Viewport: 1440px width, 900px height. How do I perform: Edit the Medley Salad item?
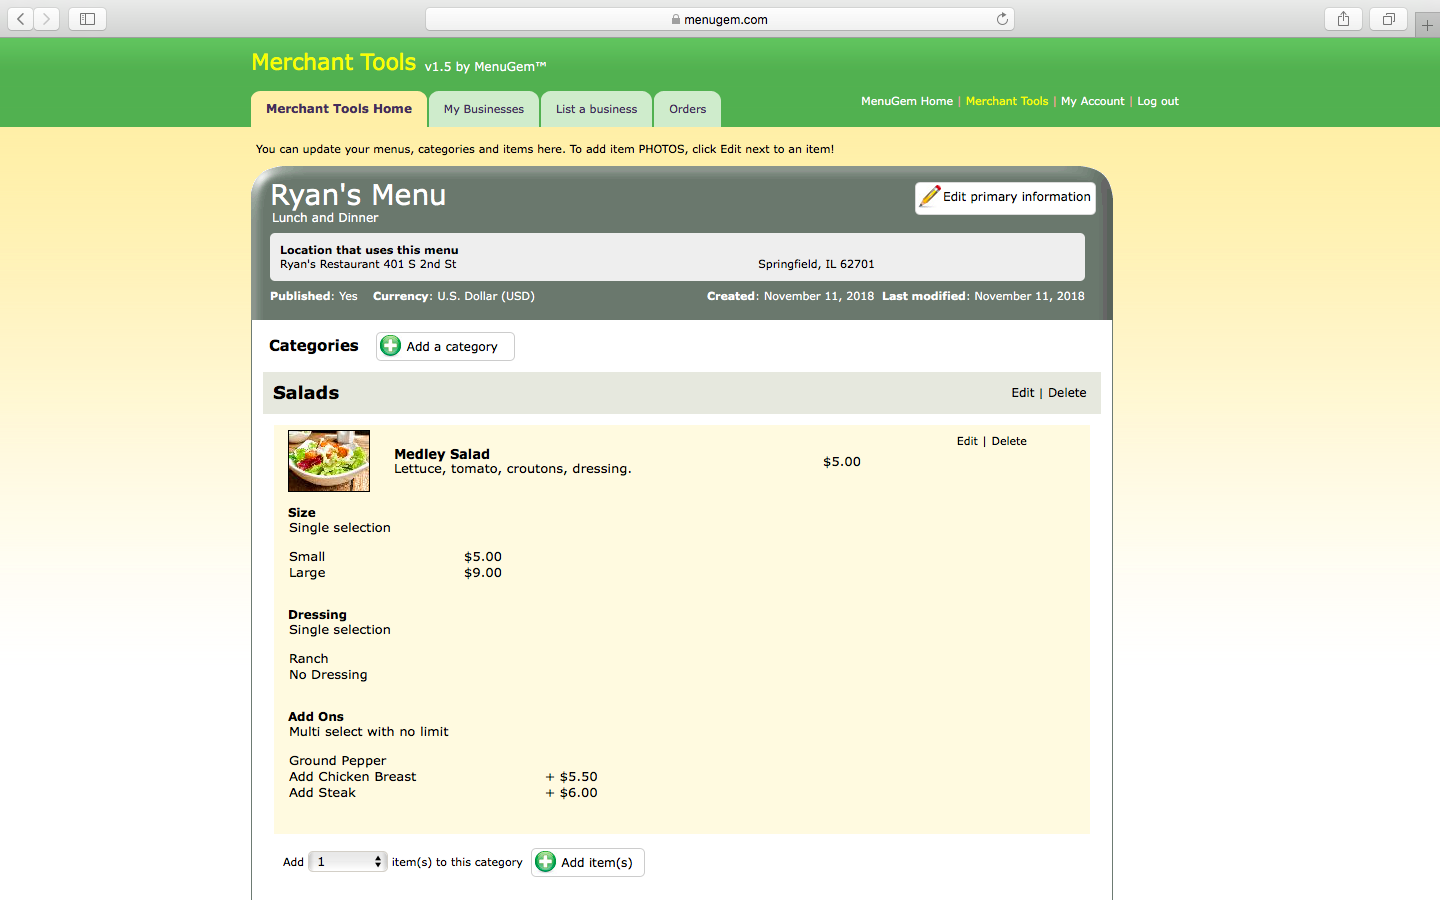tap(967, 441)
